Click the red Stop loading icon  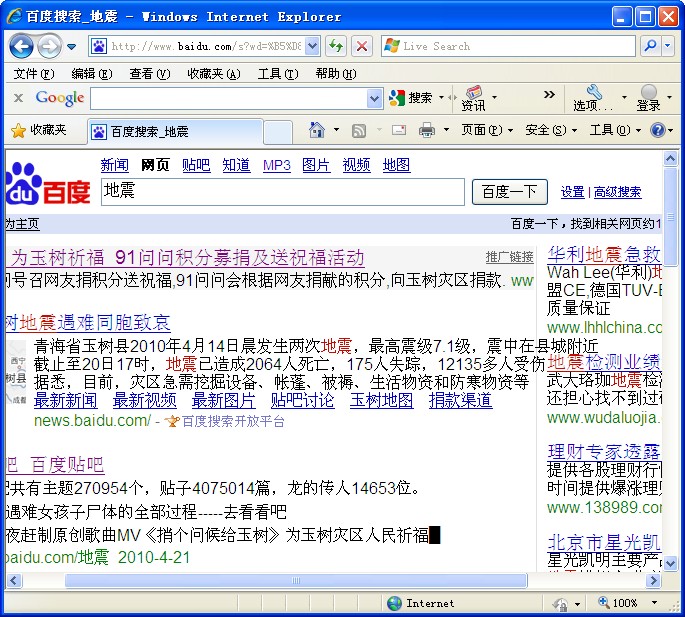tap(362, 46)
